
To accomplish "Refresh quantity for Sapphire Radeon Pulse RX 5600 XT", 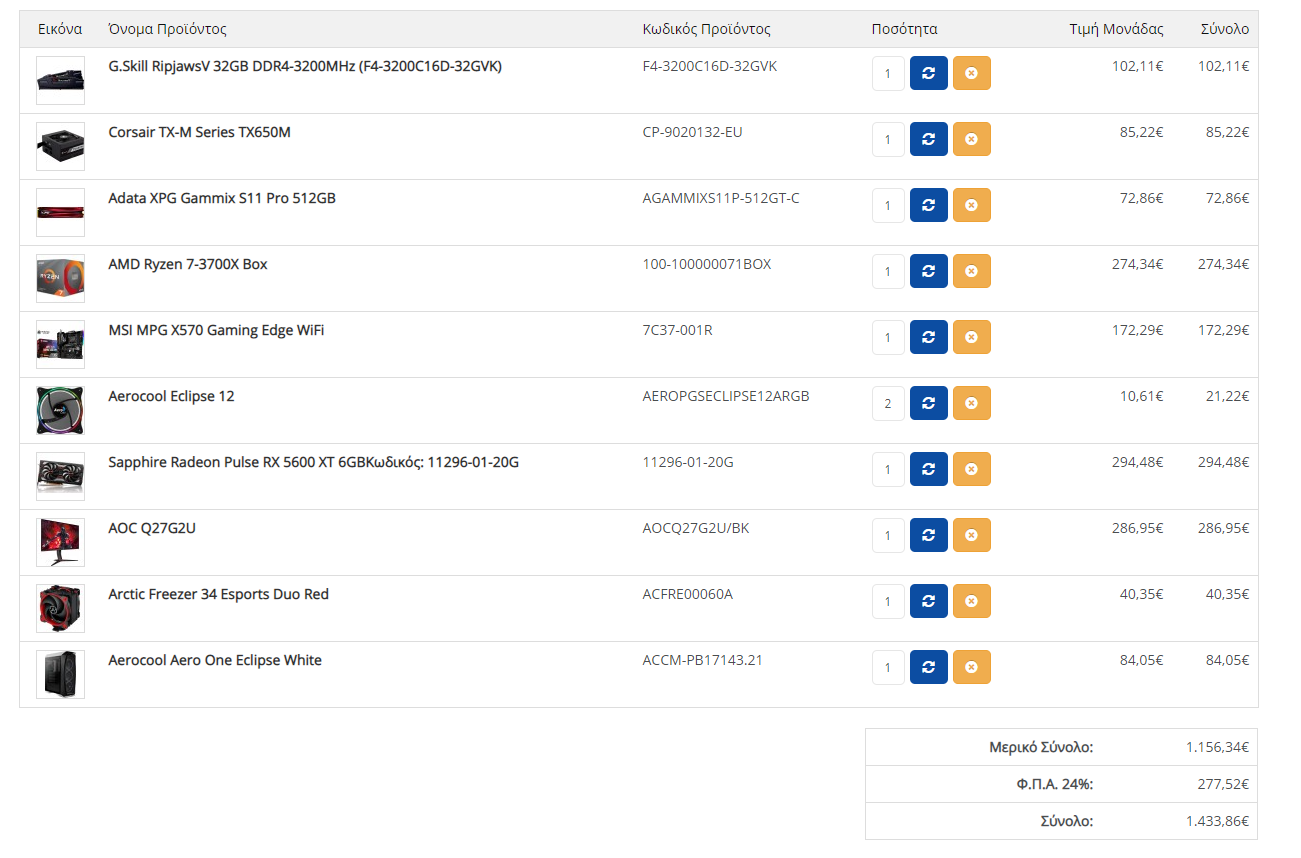I will (x=928, y=469).
